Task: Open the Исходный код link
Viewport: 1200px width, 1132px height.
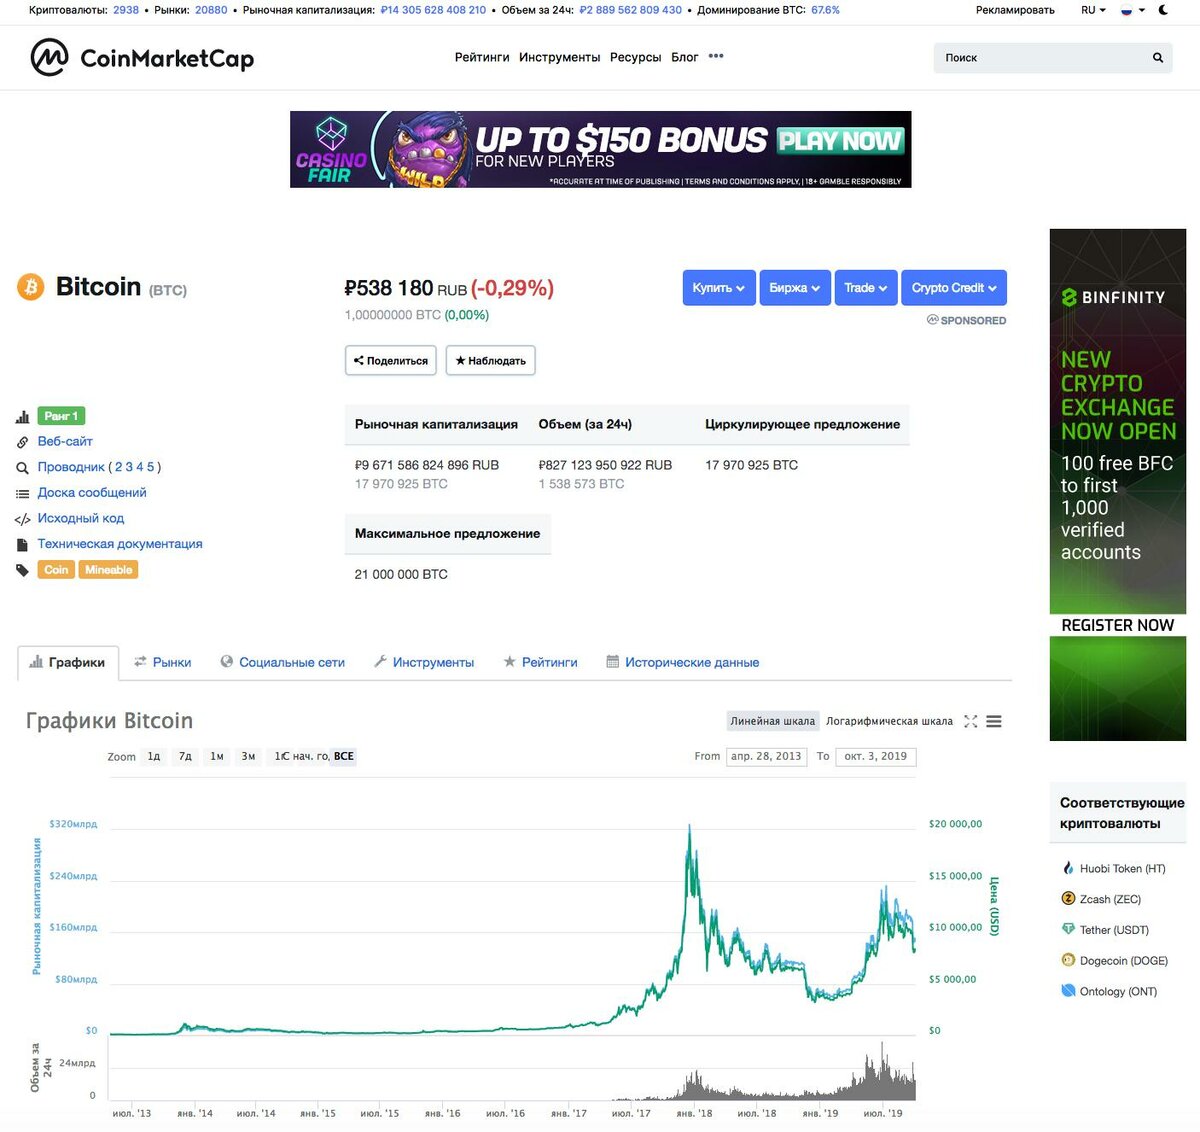Action: (x=81, y=518)
